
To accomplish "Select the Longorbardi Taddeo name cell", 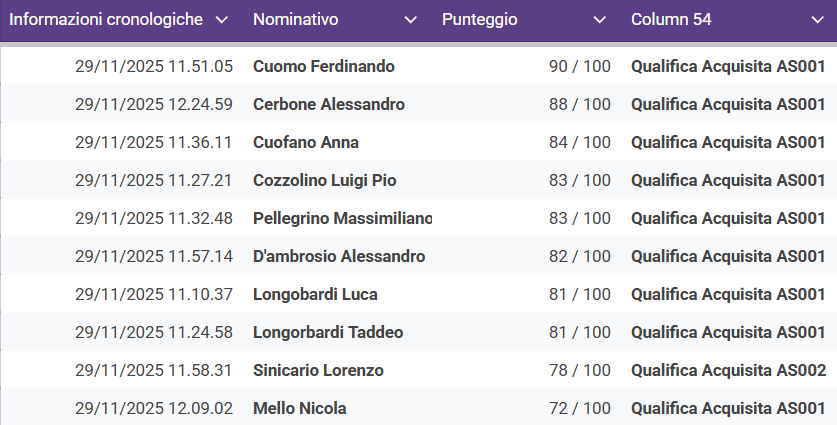I will 328,333.
